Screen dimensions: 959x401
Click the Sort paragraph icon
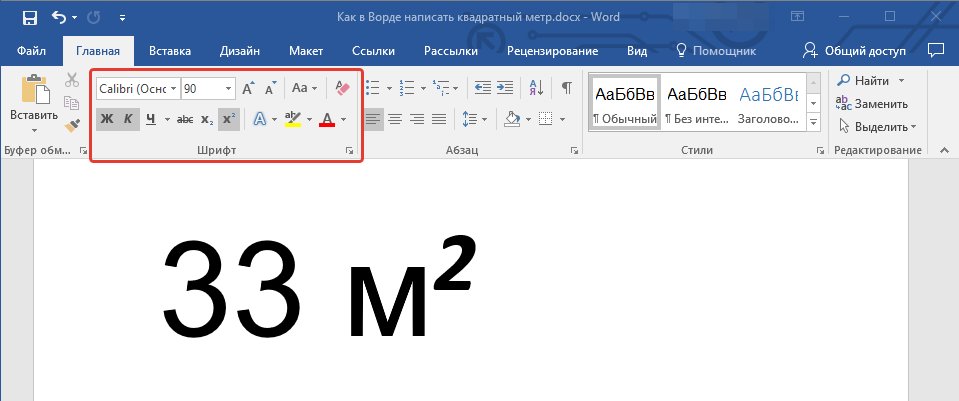point(535,88)
